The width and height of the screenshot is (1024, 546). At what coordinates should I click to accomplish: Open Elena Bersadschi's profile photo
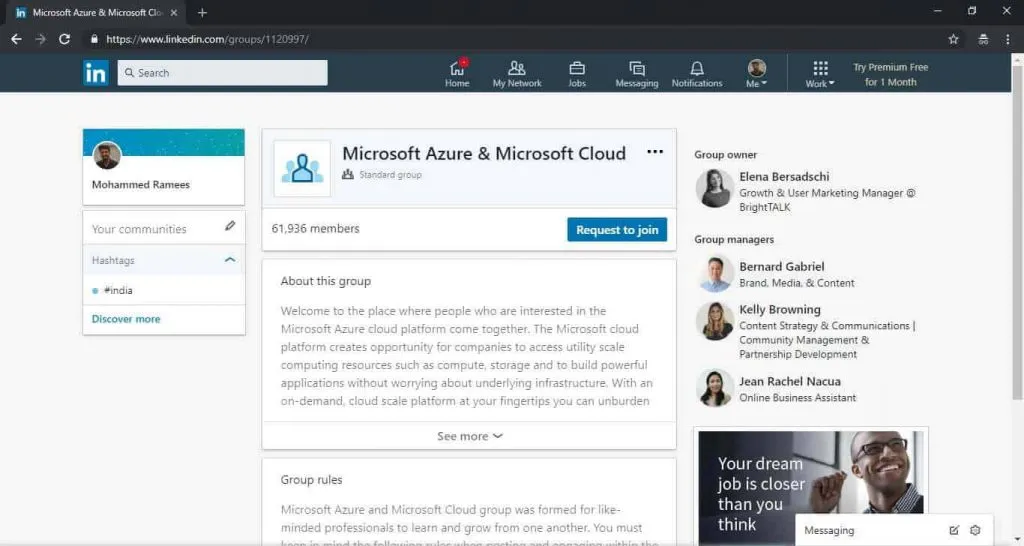pyautogui.click(x=714, y=188)
